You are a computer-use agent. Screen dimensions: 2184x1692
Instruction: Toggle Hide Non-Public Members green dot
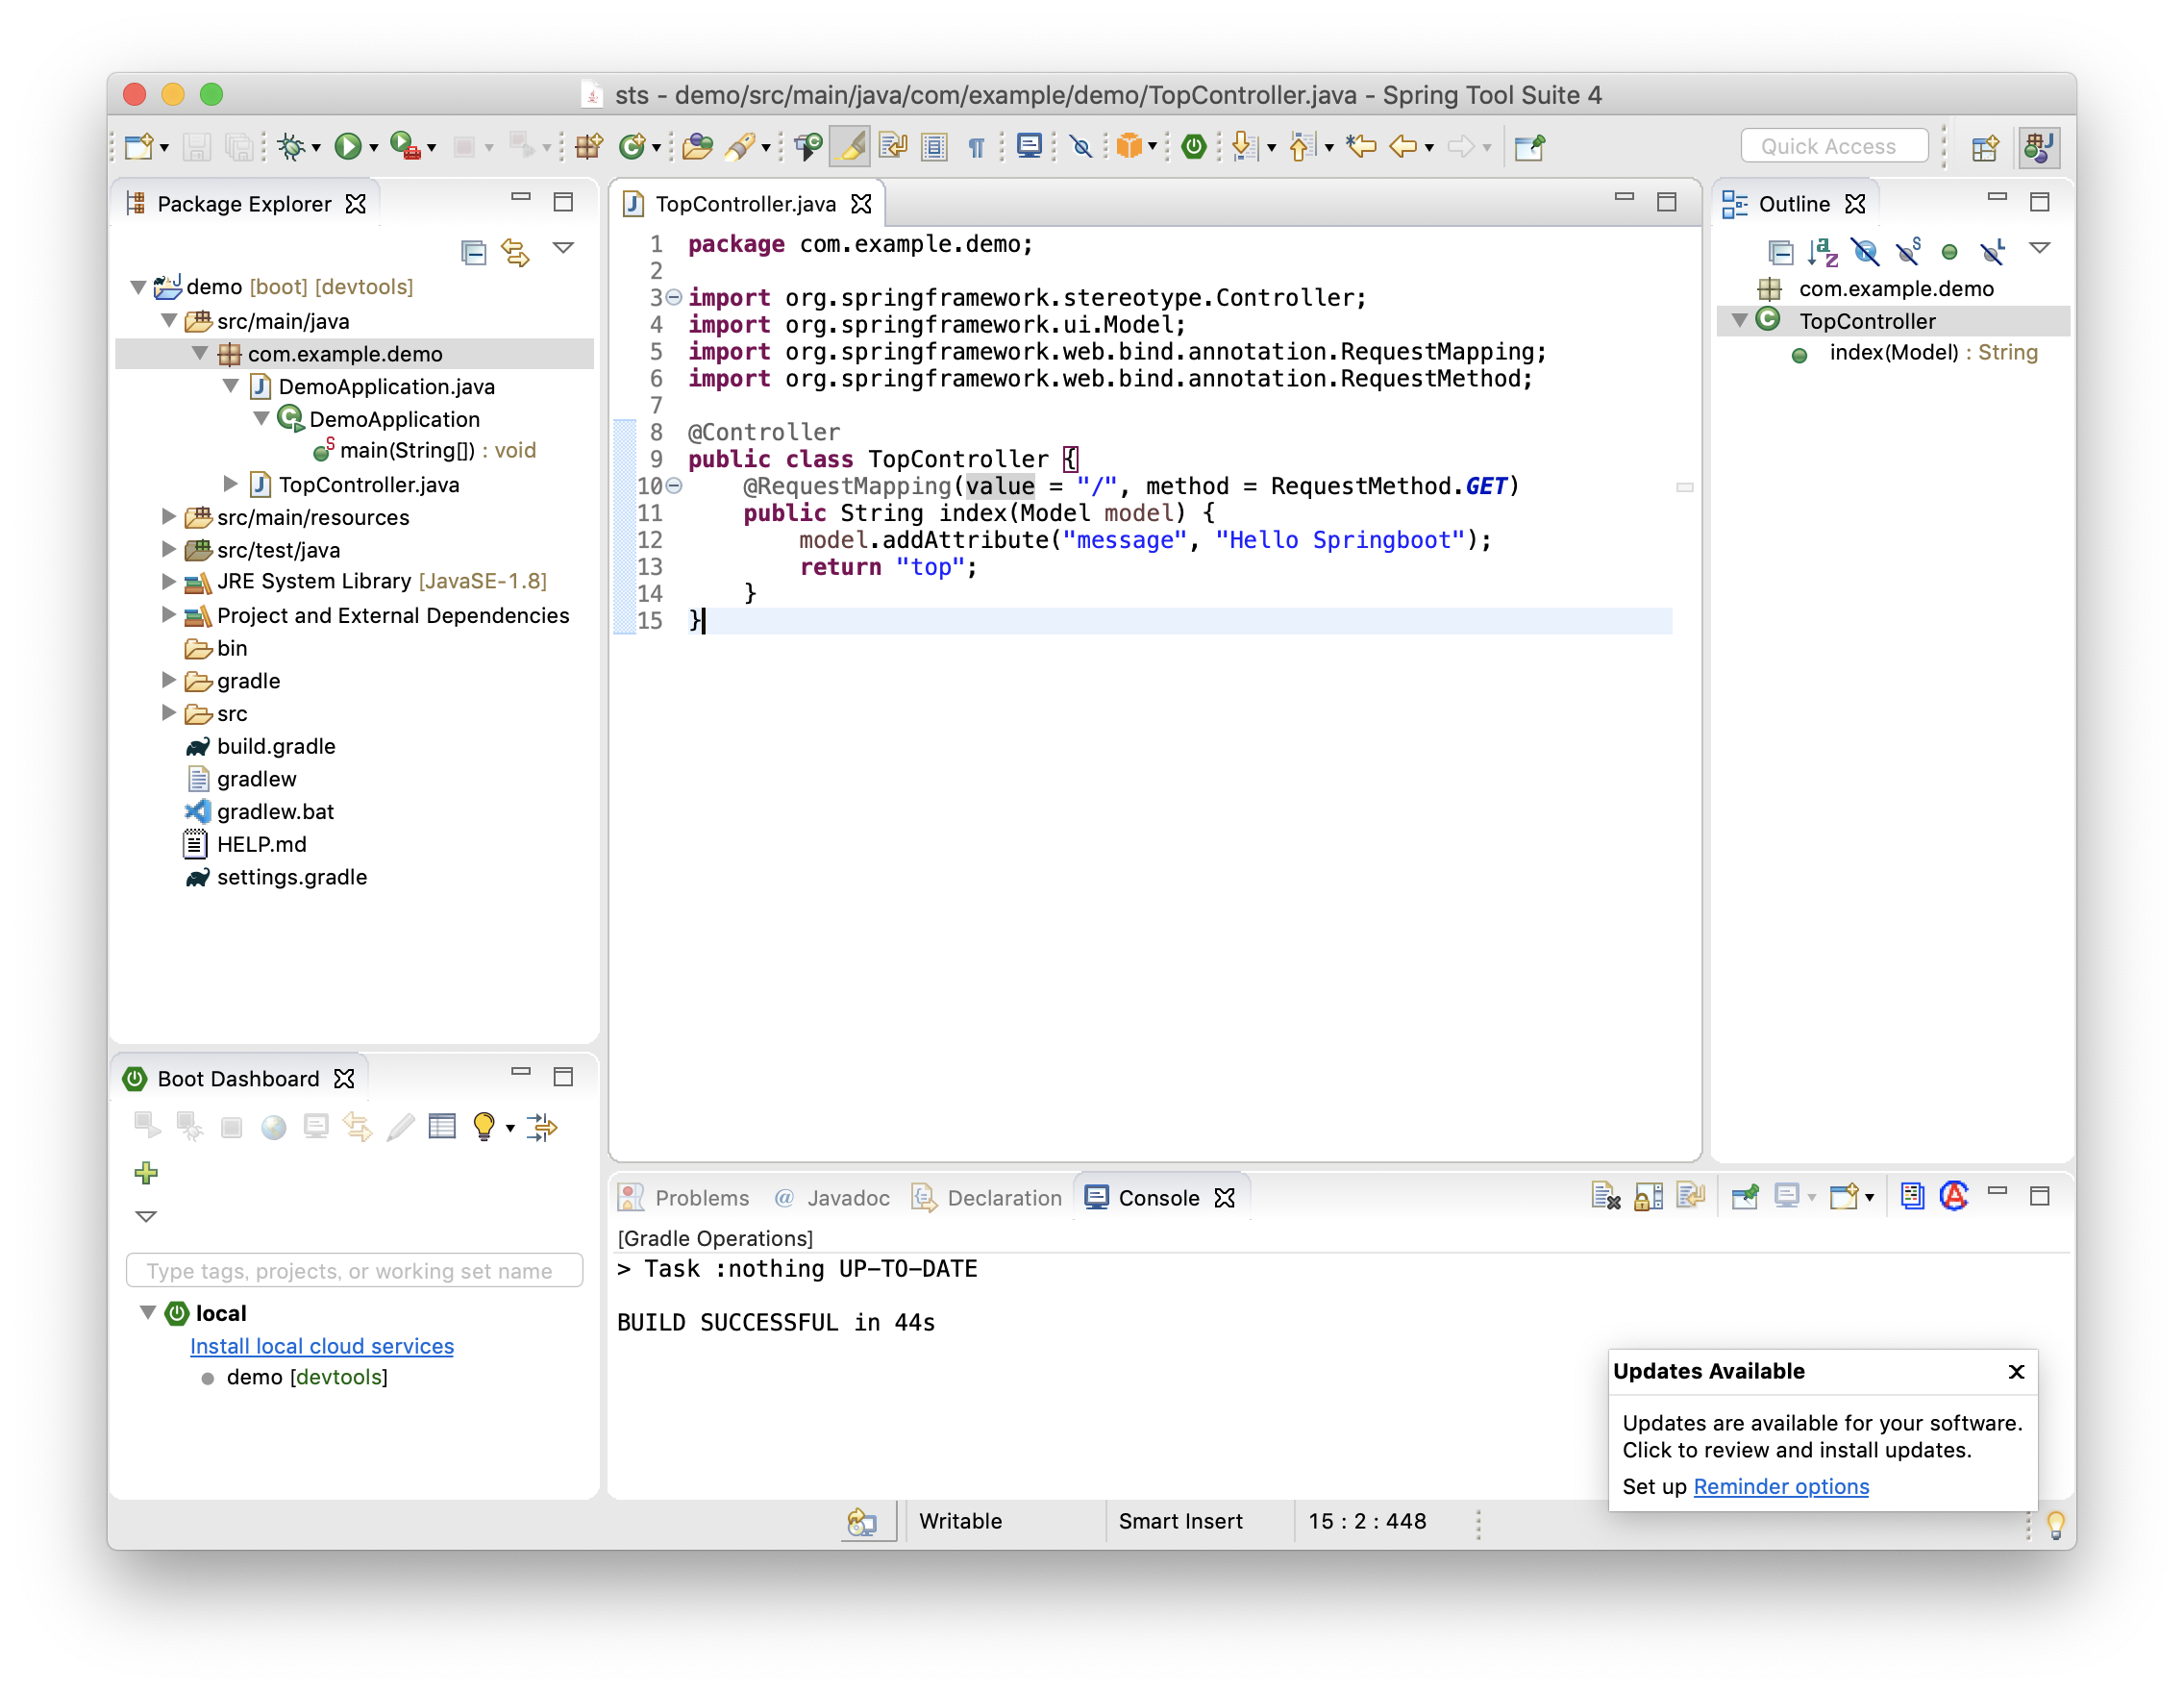click(1949, 252)
